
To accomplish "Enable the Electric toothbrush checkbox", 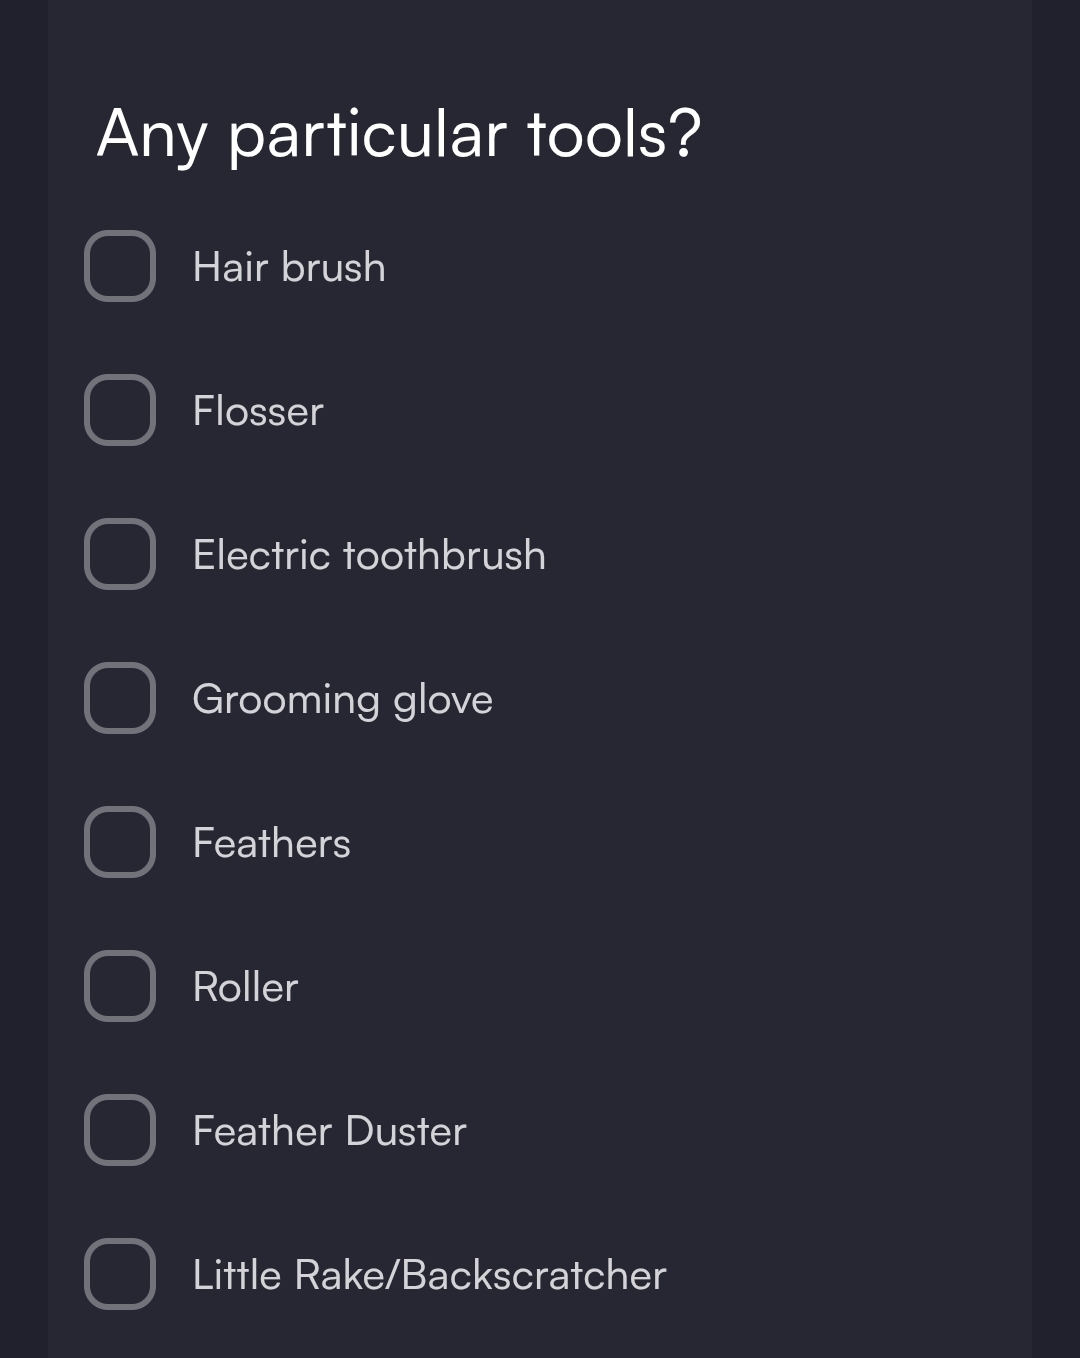I will pos(120,554).
